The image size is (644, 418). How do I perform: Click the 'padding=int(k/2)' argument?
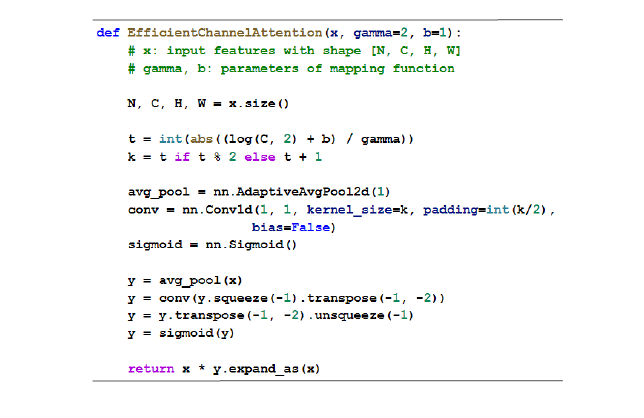pos(485,210)
